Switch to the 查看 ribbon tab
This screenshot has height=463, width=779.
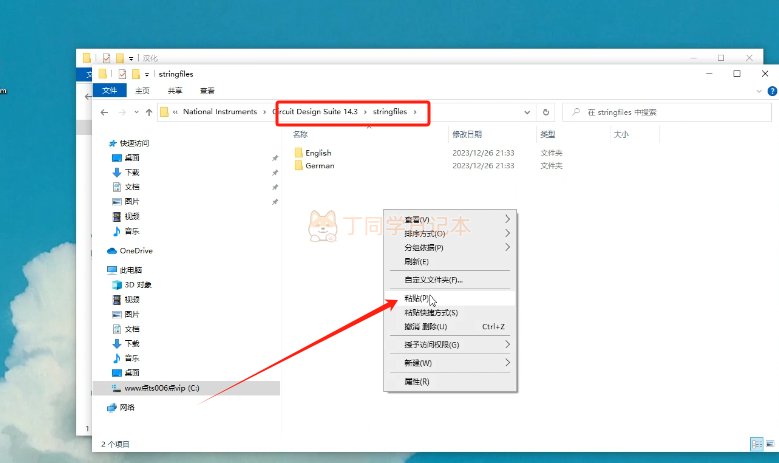coord(207,90)
